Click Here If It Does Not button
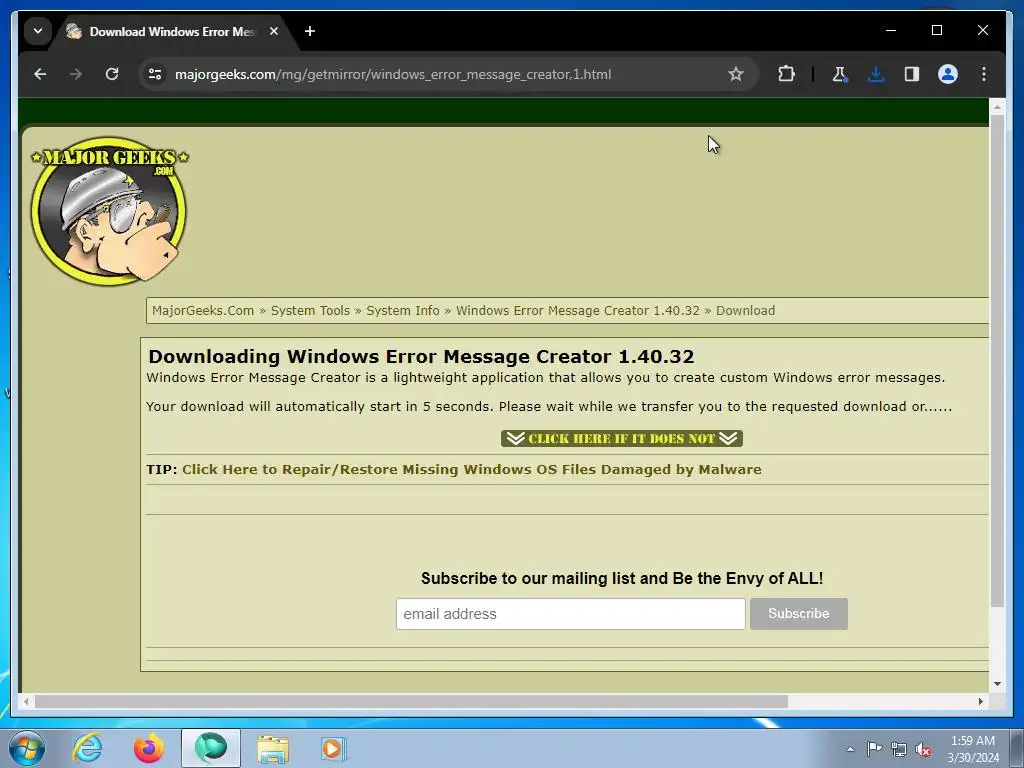Image resolution: width=1024 pixels, height=768 pixels. 622,438
